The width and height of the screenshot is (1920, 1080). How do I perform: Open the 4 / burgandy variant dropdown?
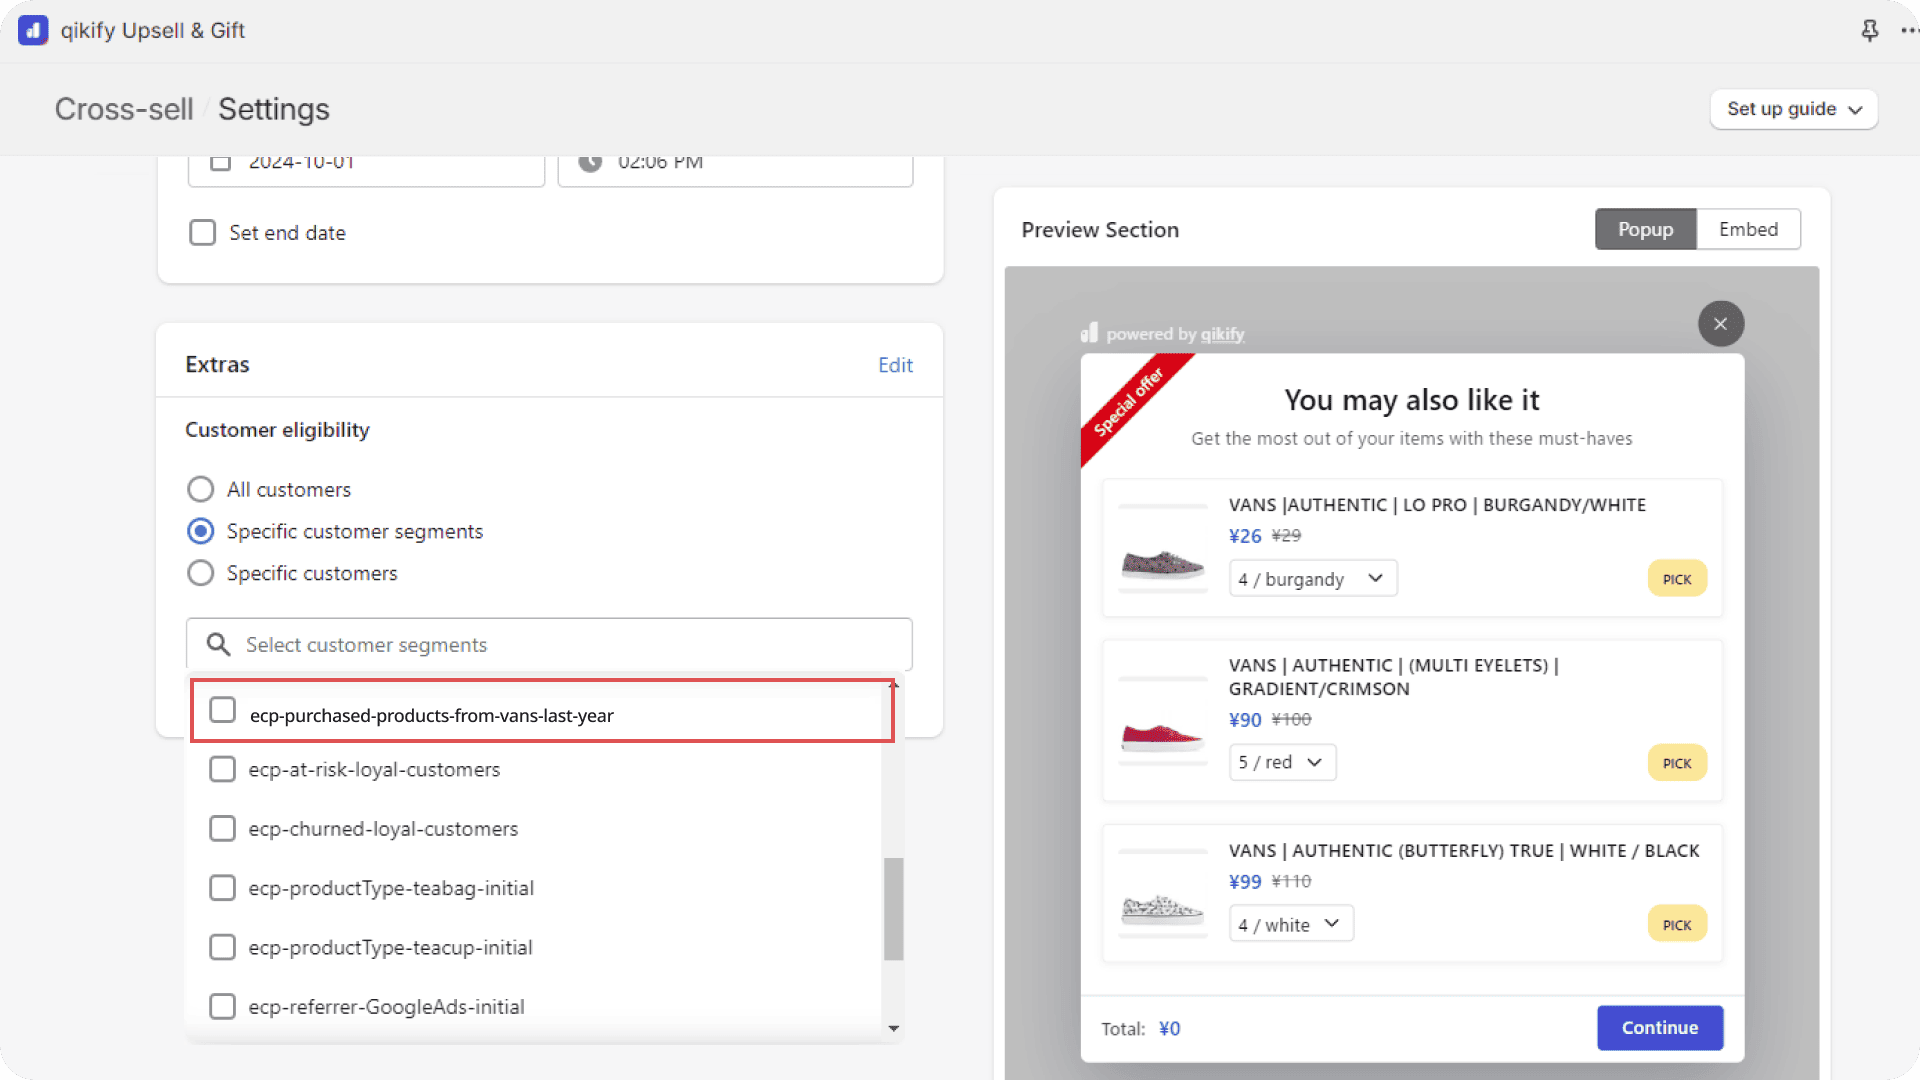(x=1313, y=579)
